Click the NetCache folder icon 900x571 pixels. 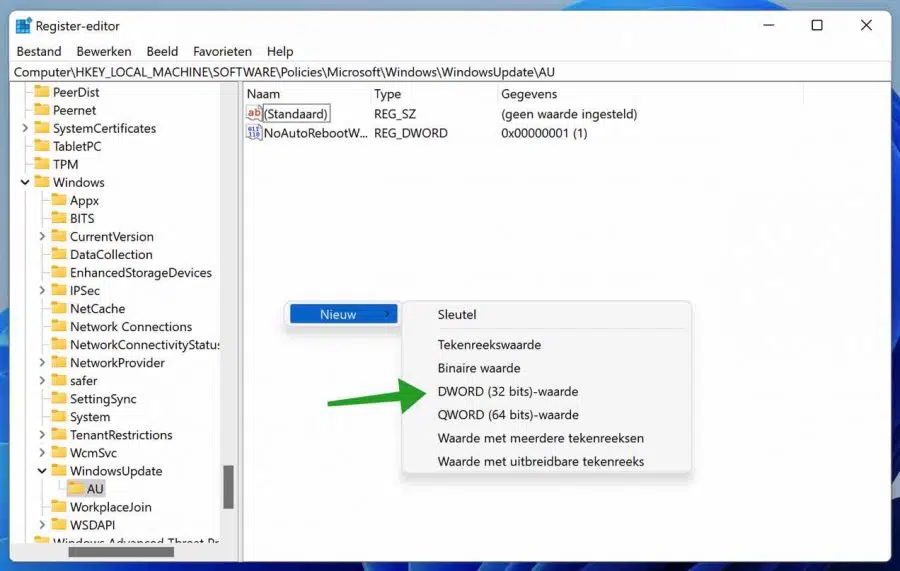tap(59, 308)
